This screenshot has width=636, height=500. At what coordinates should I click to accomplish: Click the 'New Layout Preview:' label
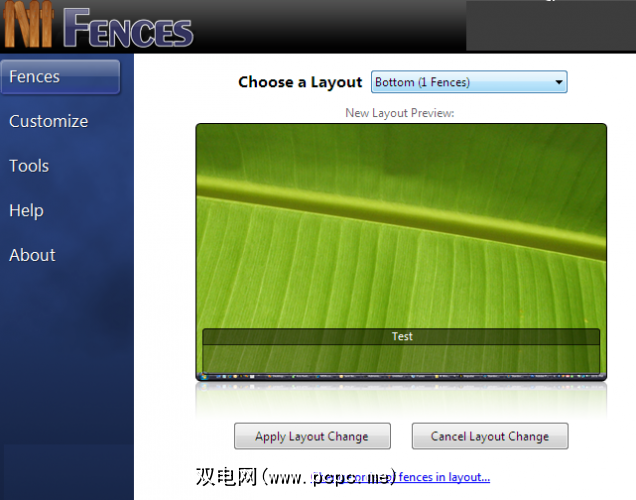pyautogui.click(x=400, y=113)
